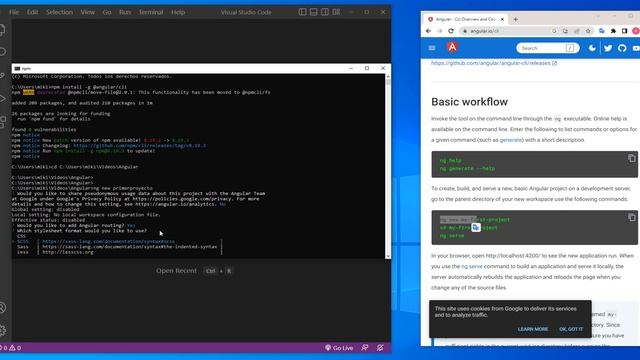Screen dimensions: 640x360
Task: Open the angular-cli releases GitHub link
Action: [494, 63]
